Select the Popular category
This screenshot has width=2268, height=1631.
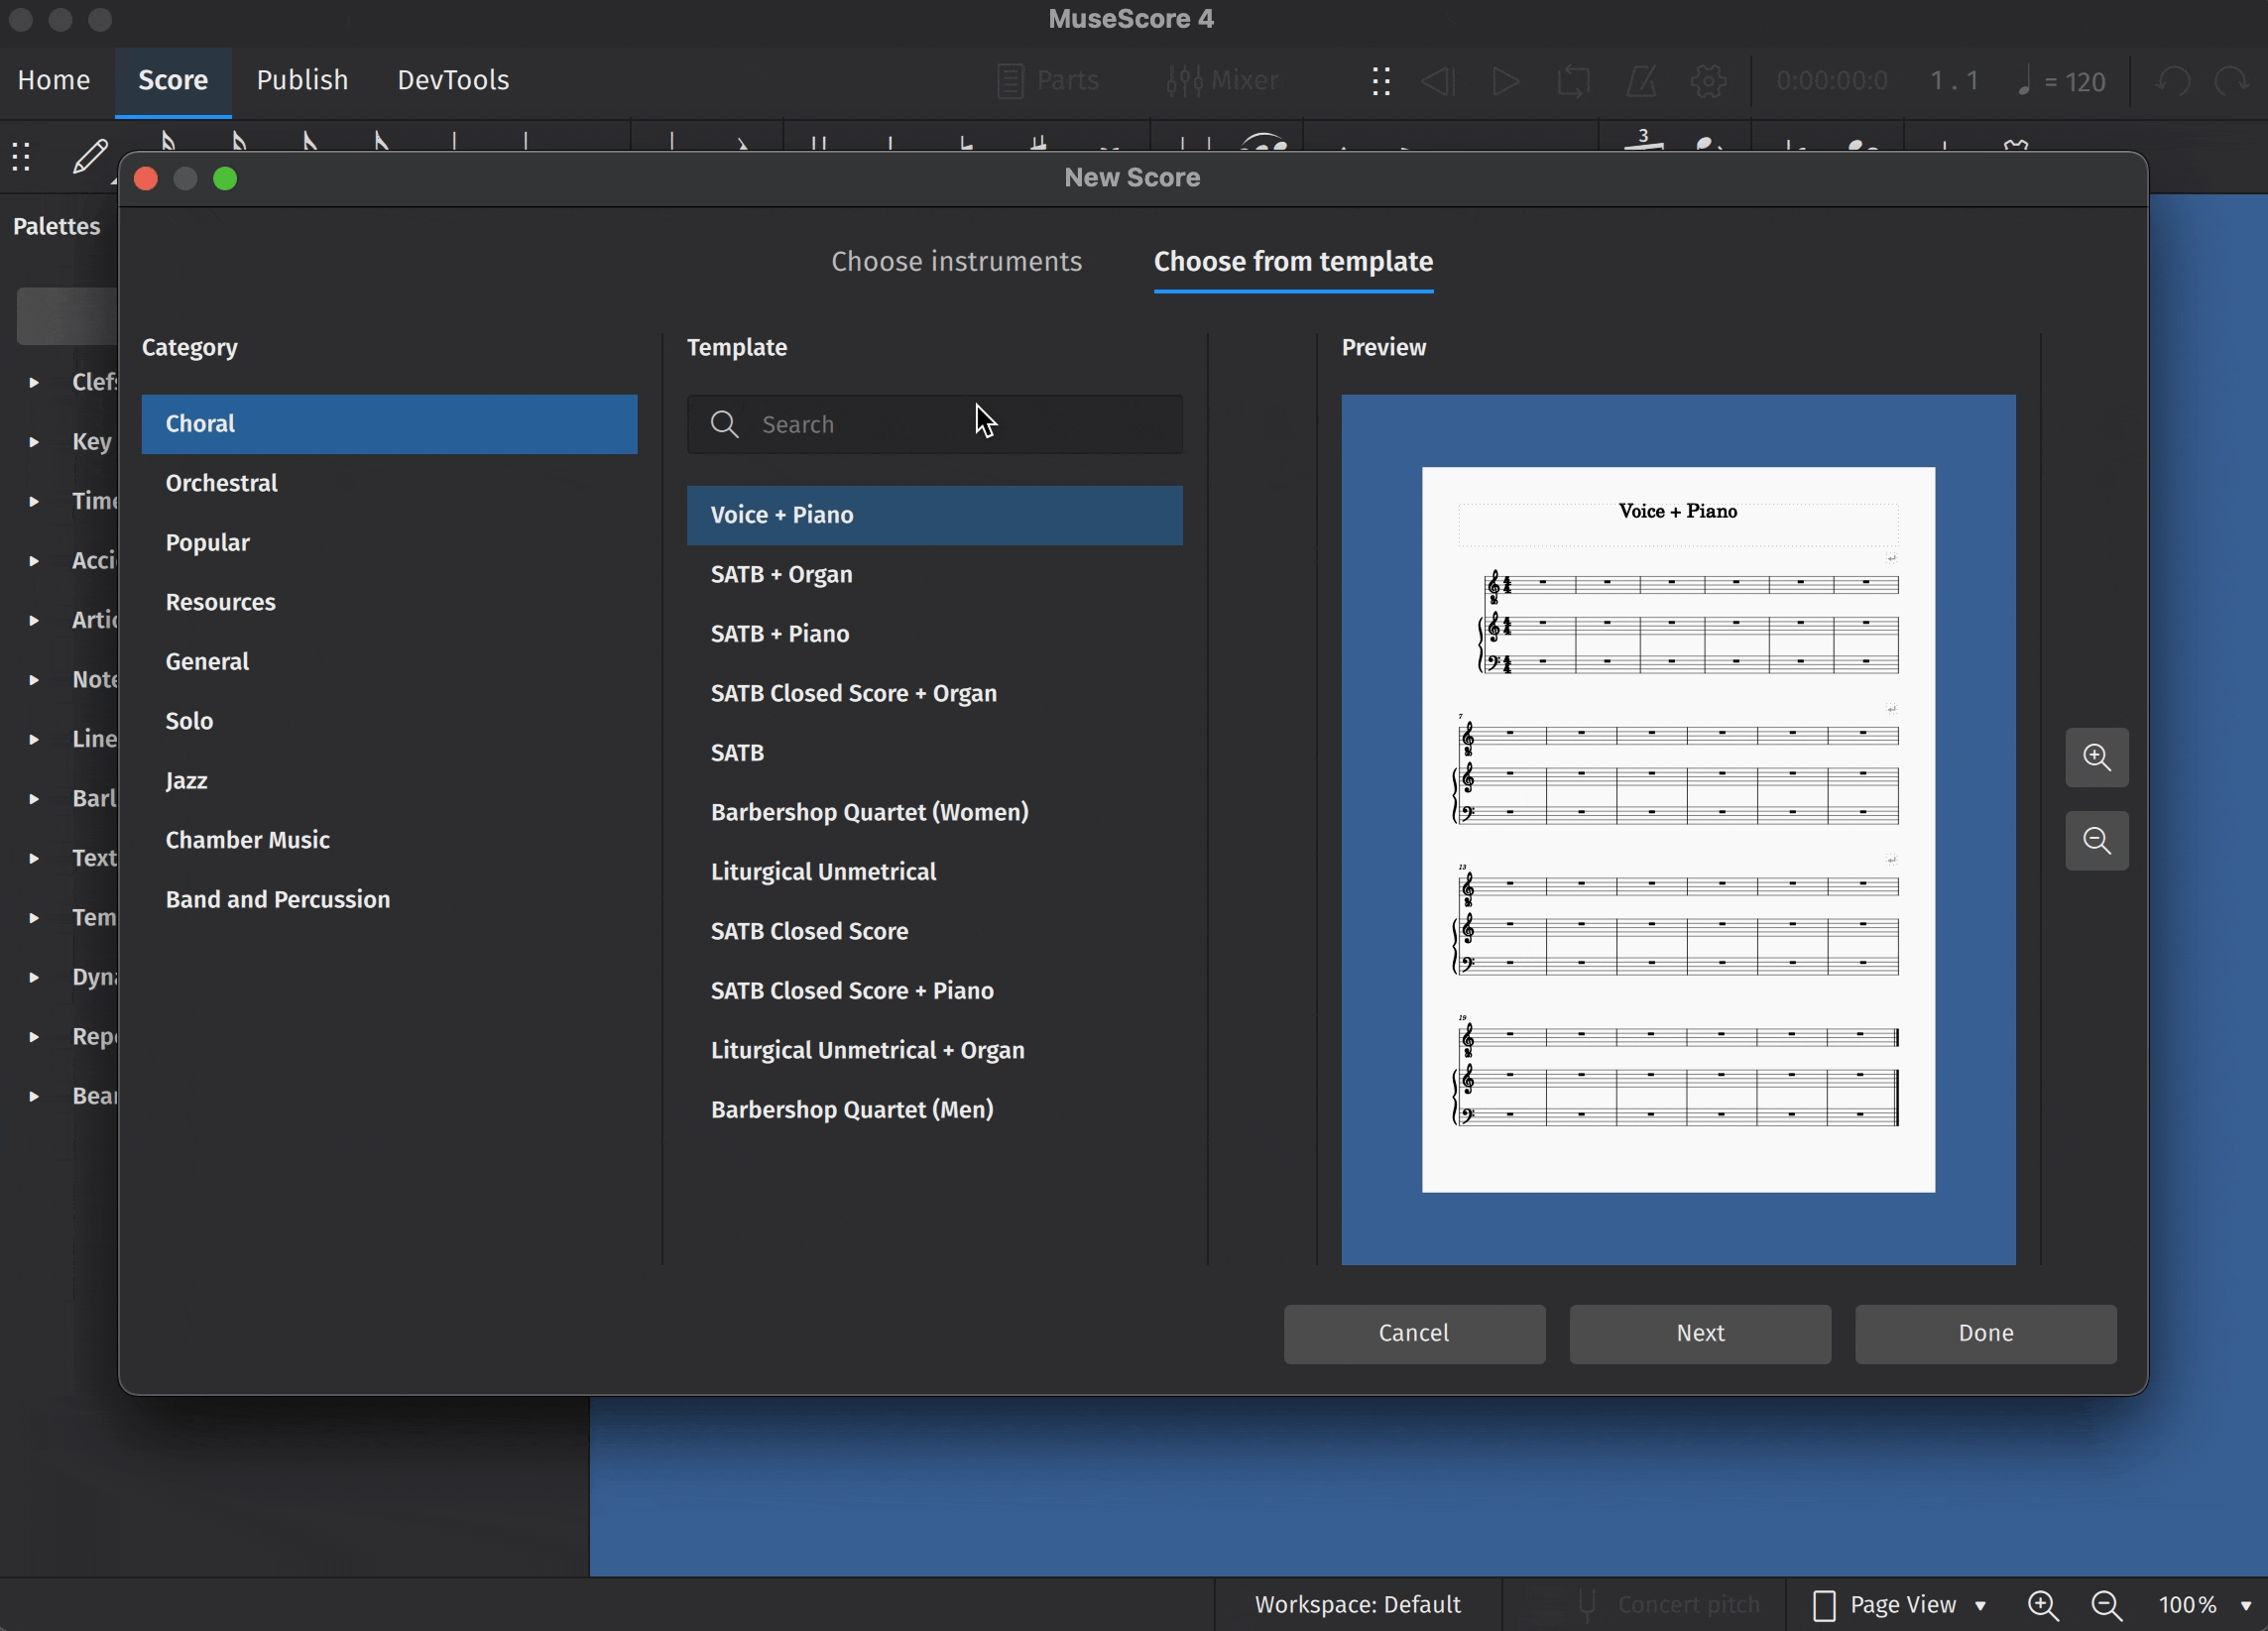tap(389, 543)
